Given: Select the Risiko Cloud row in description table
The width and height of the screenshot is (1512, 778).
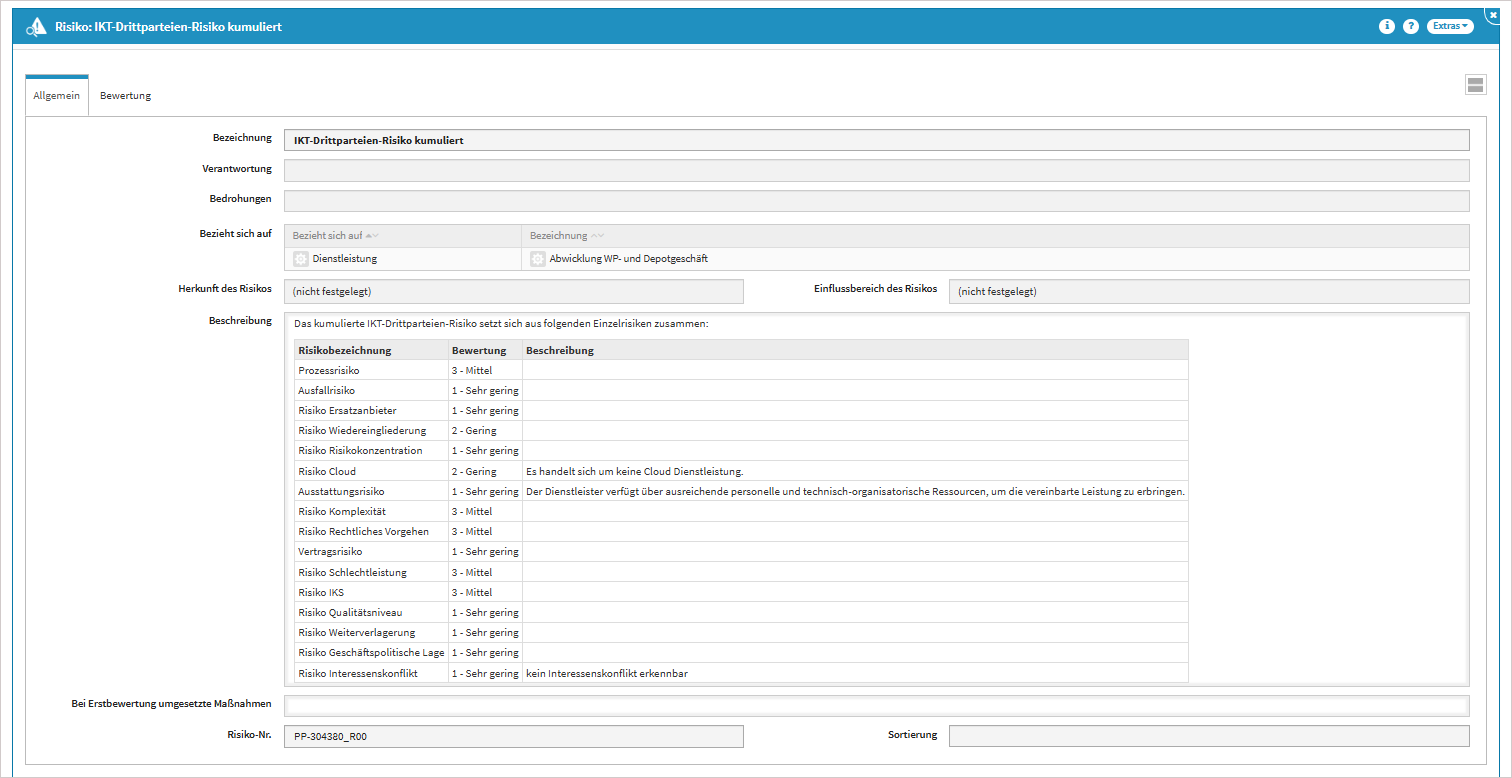Looking at the screenshot, I should pos(327,471).
